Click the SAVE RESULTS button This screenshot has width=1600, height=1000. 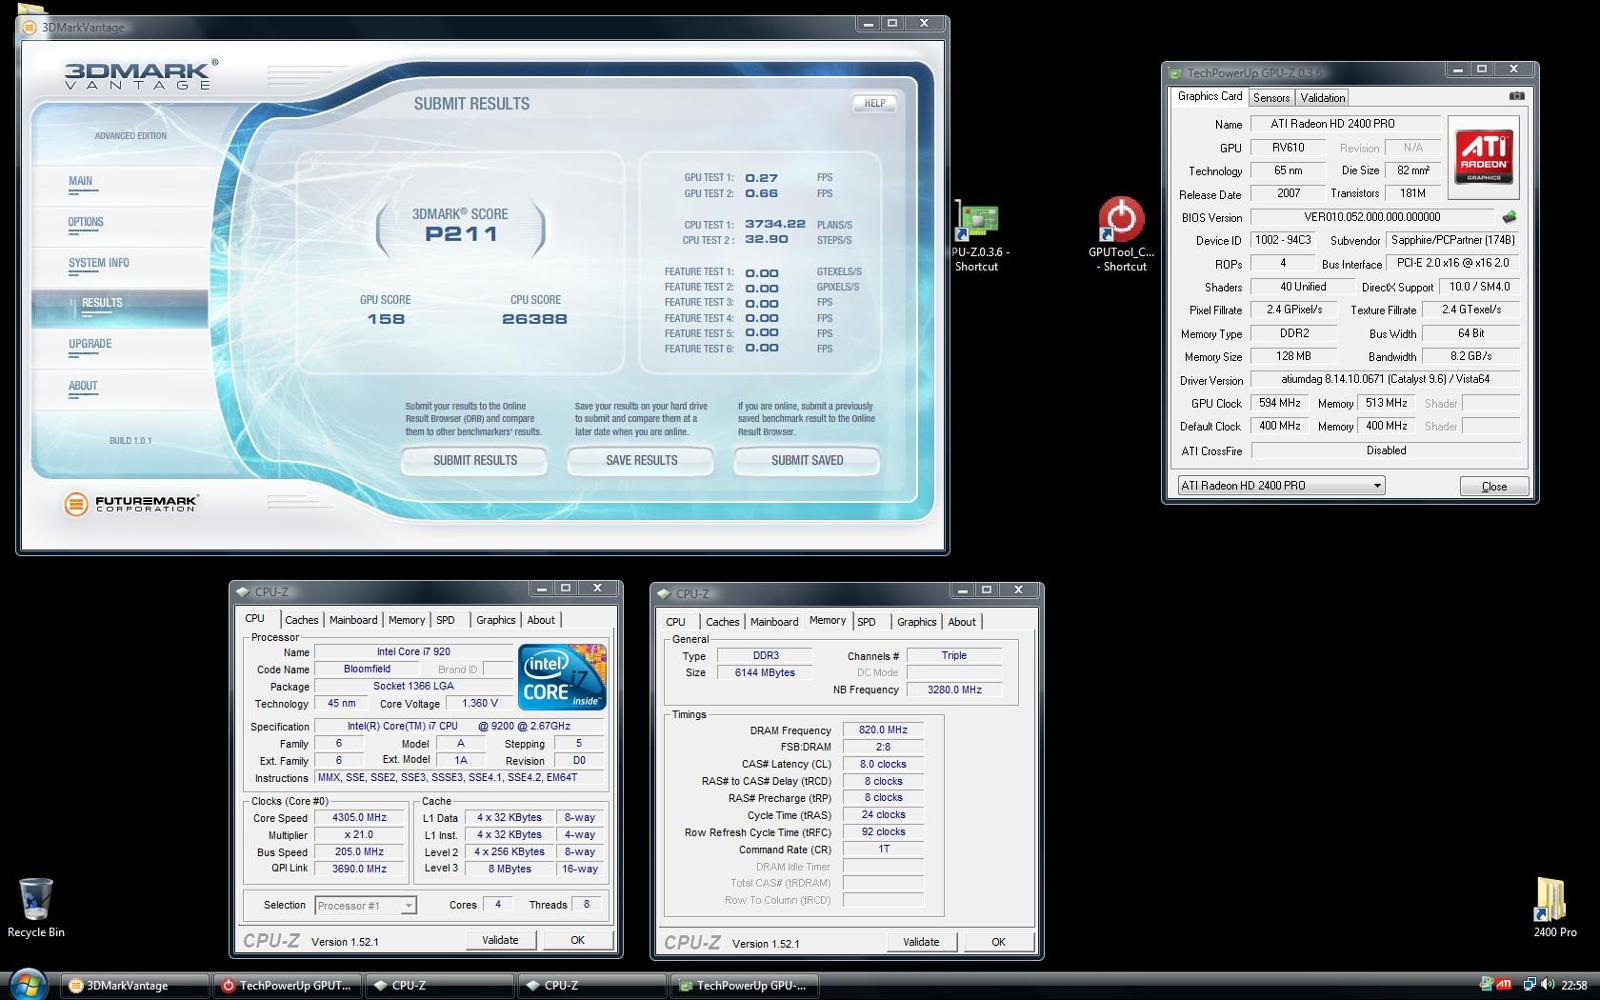[x=641, y=461]
